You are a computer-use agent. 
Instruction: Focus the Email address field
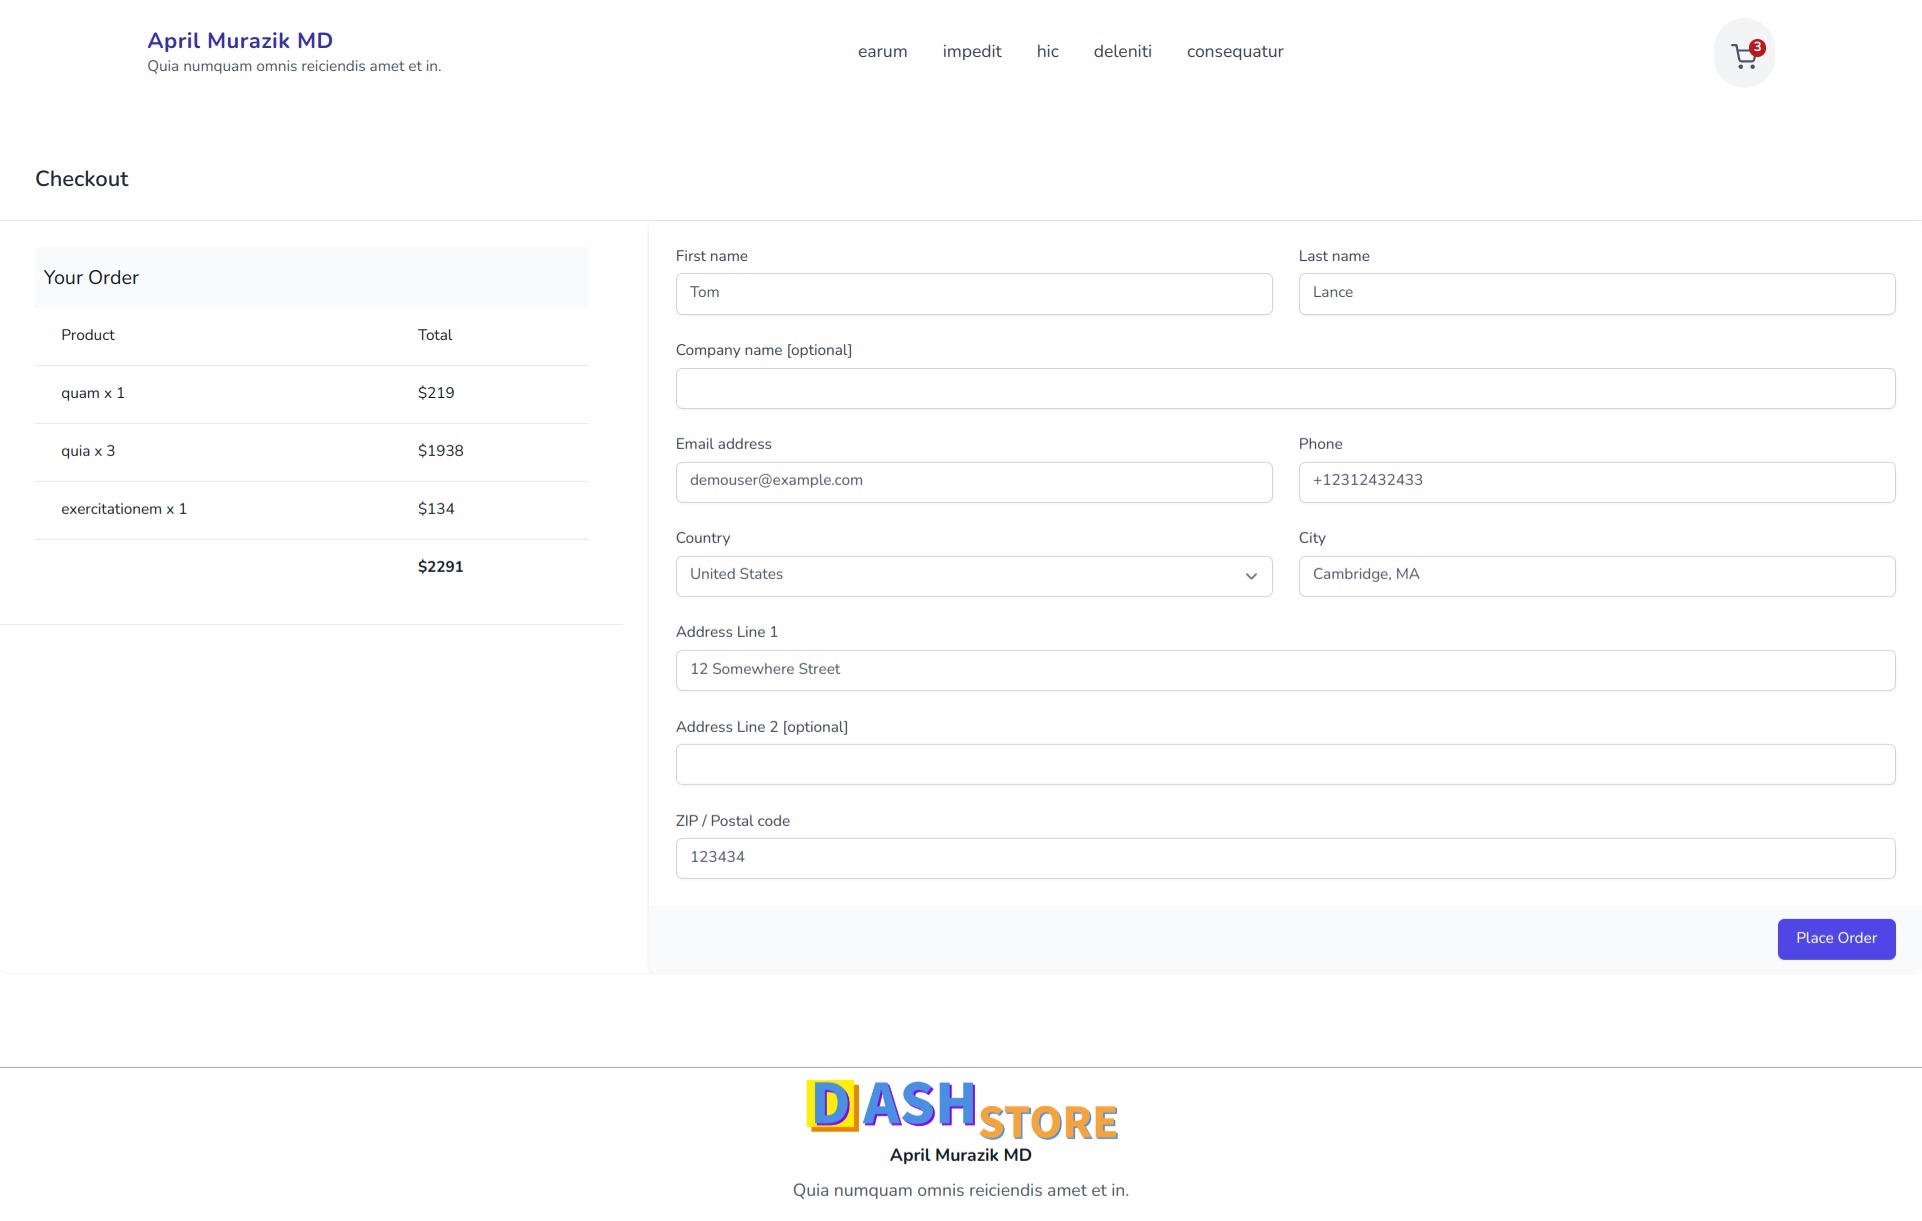tap(974, 482)
